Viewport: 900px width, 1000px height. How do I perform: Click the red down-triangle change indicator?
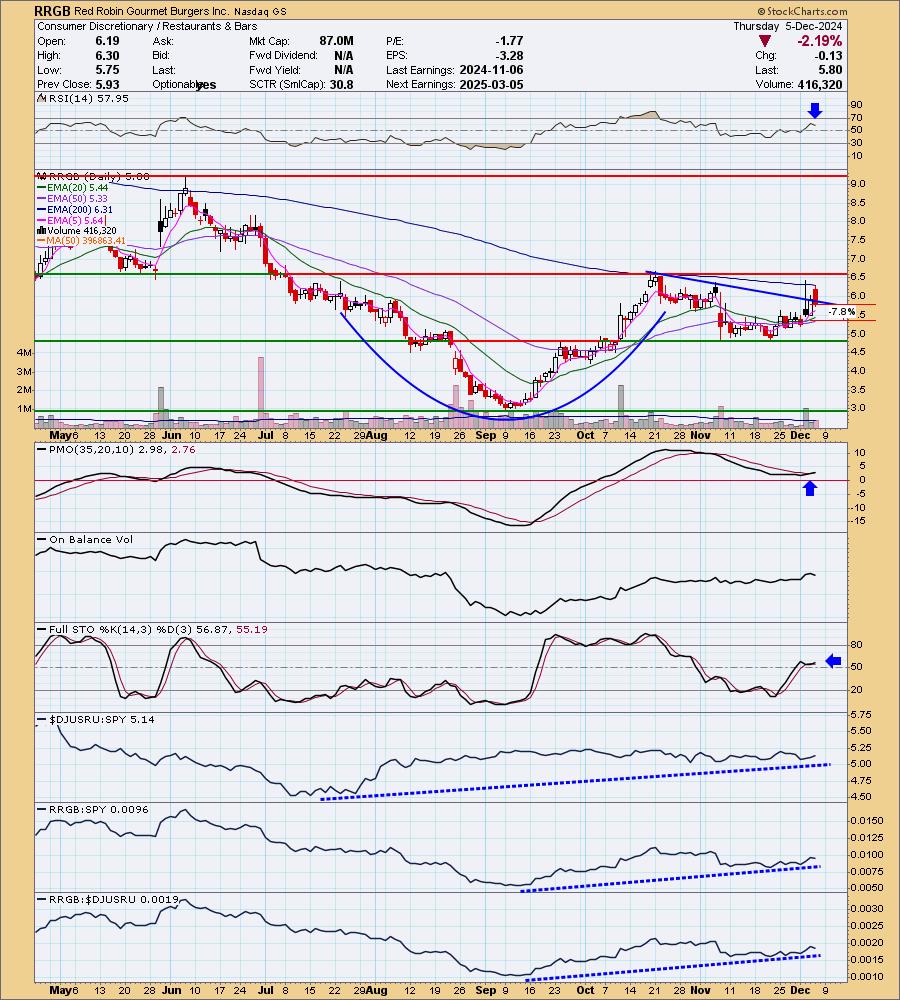coord(765,41)
